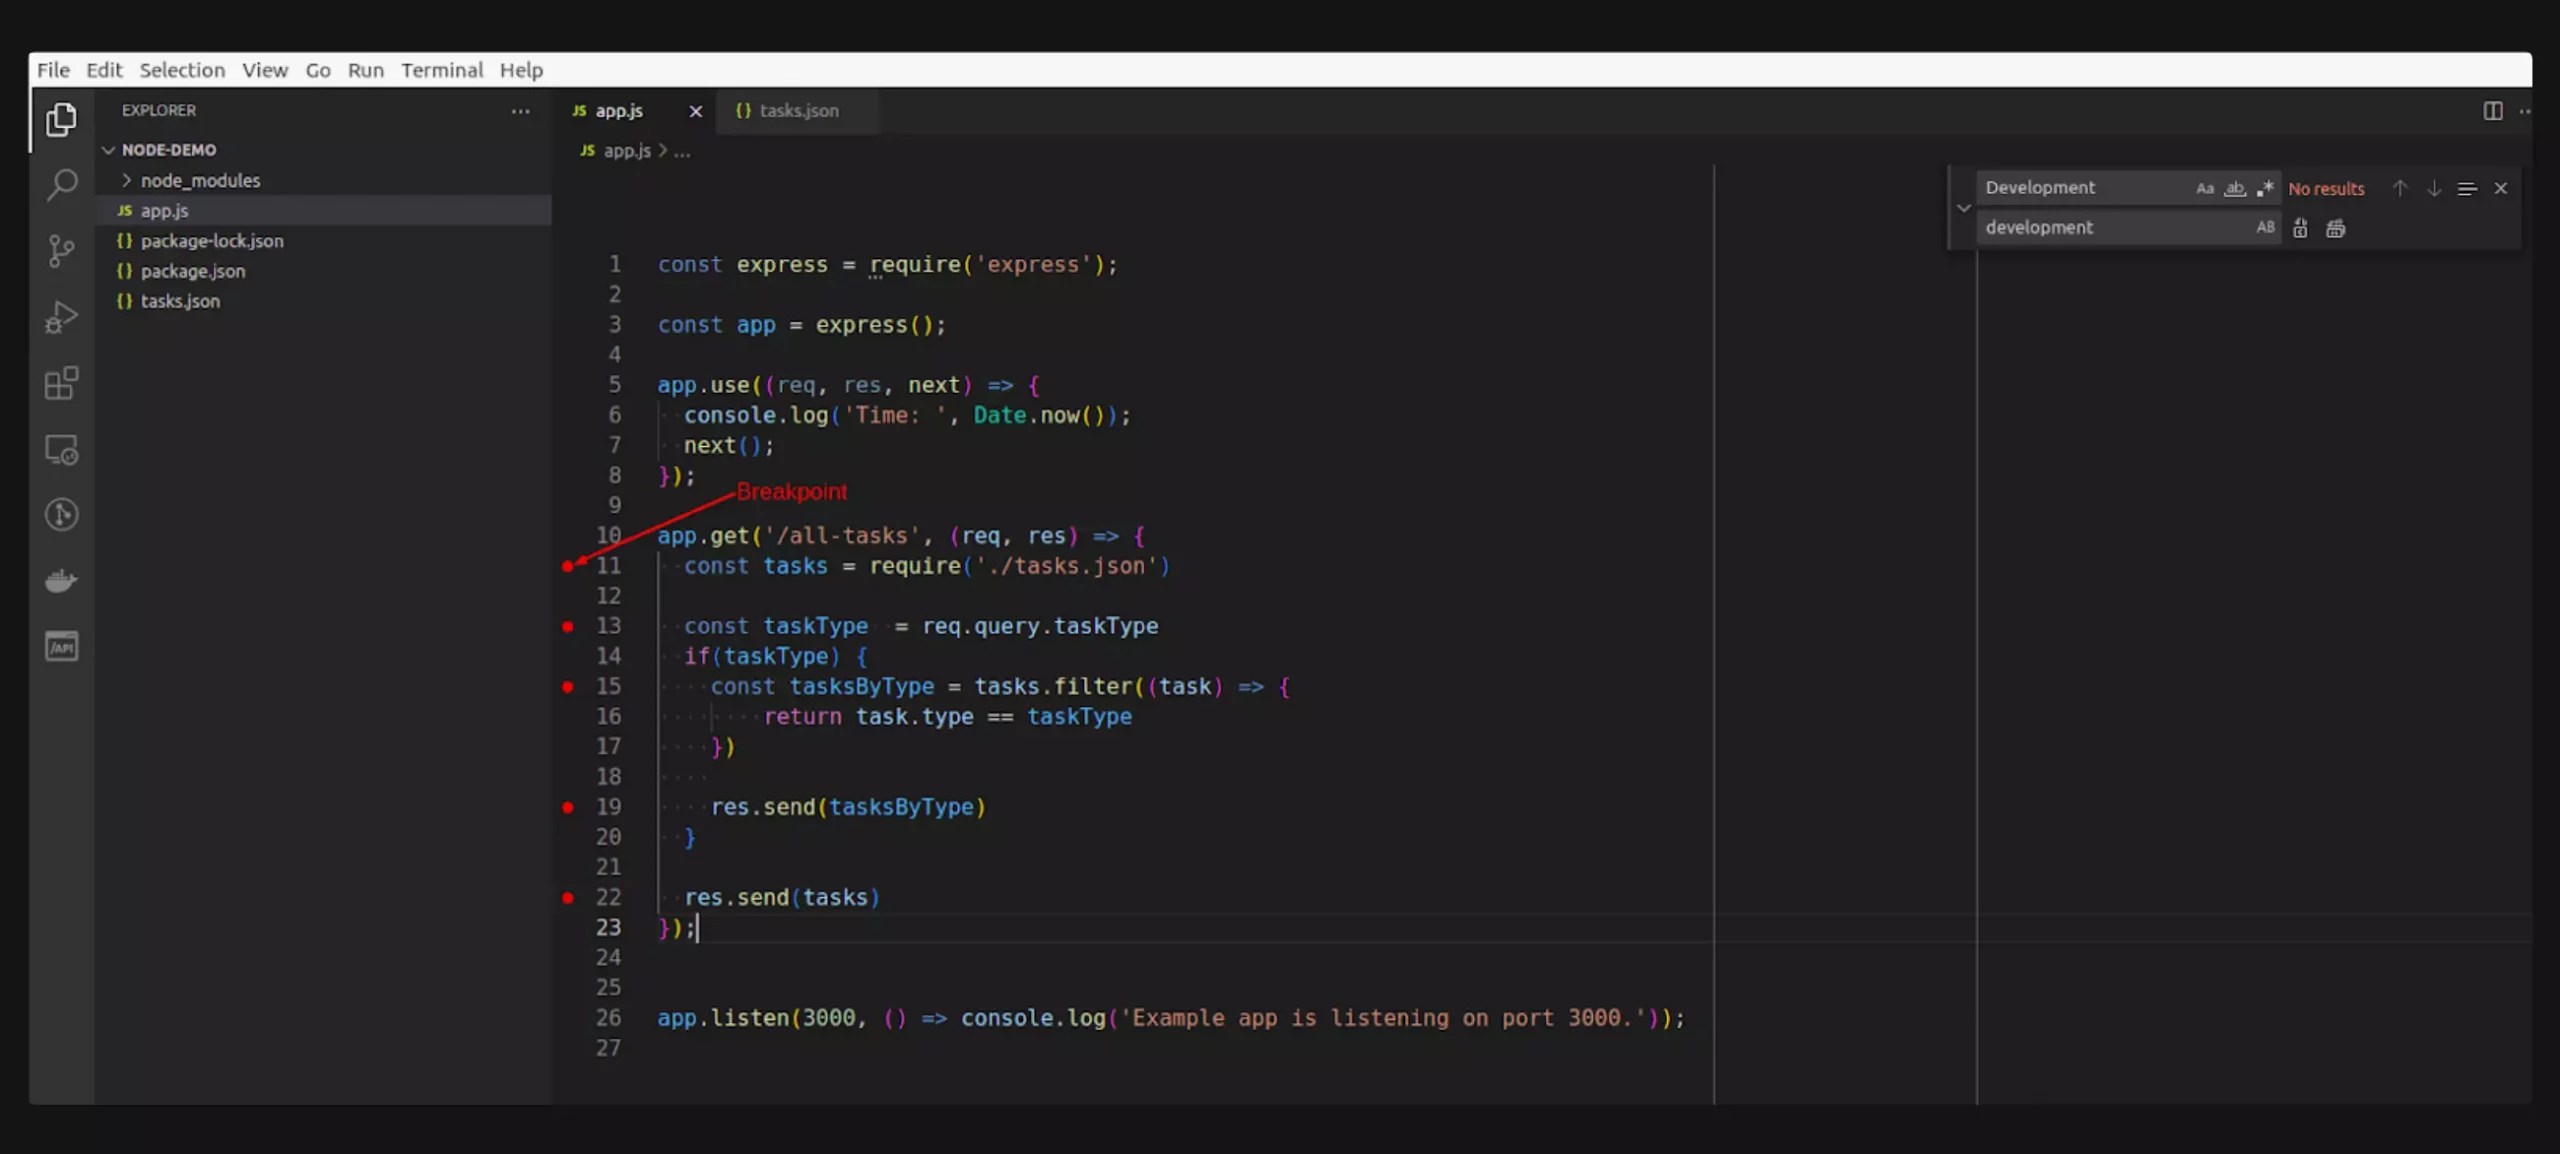Image resolution: width=2560 pixels, height=1154 pixels.
Task: Open the Docker extension panel
Action: click(x=61, y=580)
